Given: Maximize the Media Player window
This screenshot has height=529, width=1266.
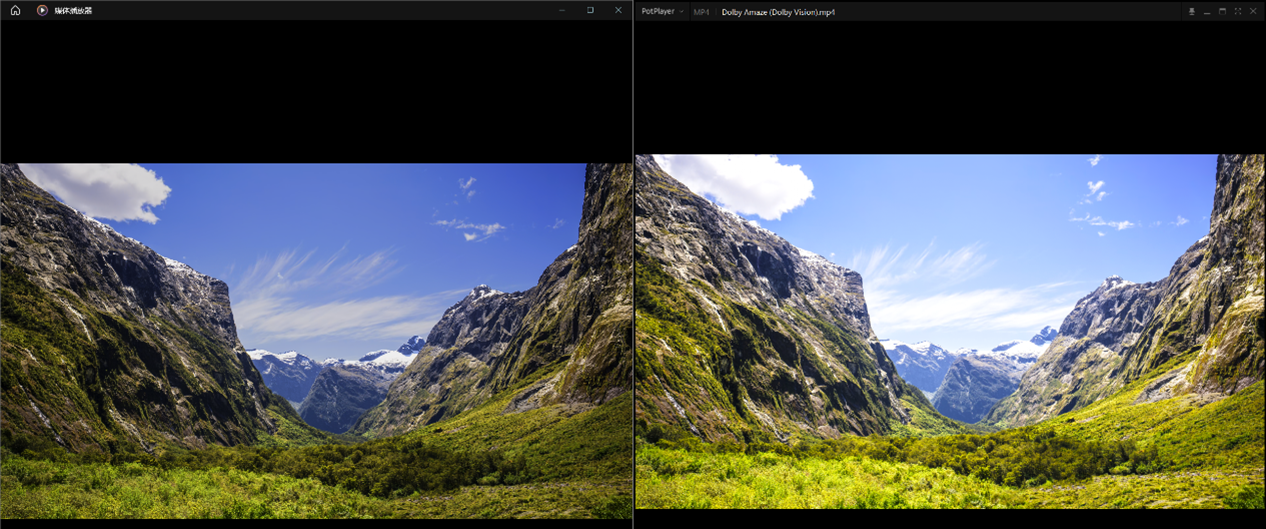Looking at the screenshot, I should pyautogui.click(x=590, y=10).
